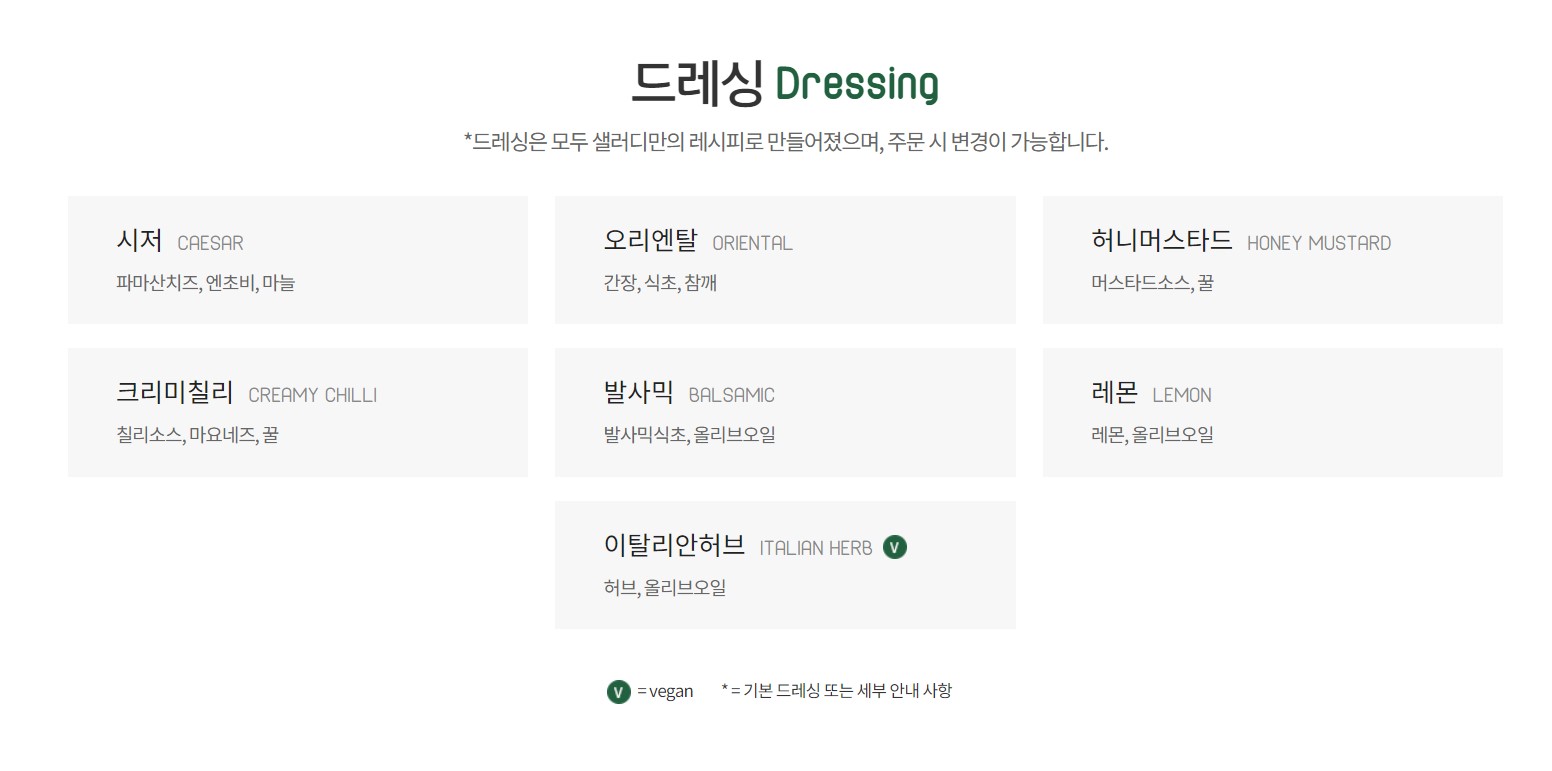The width and height of the screenshot is (1552, 771).
Task: Click the ITALIAN HERB English label
Action: (x=816, y=548)
